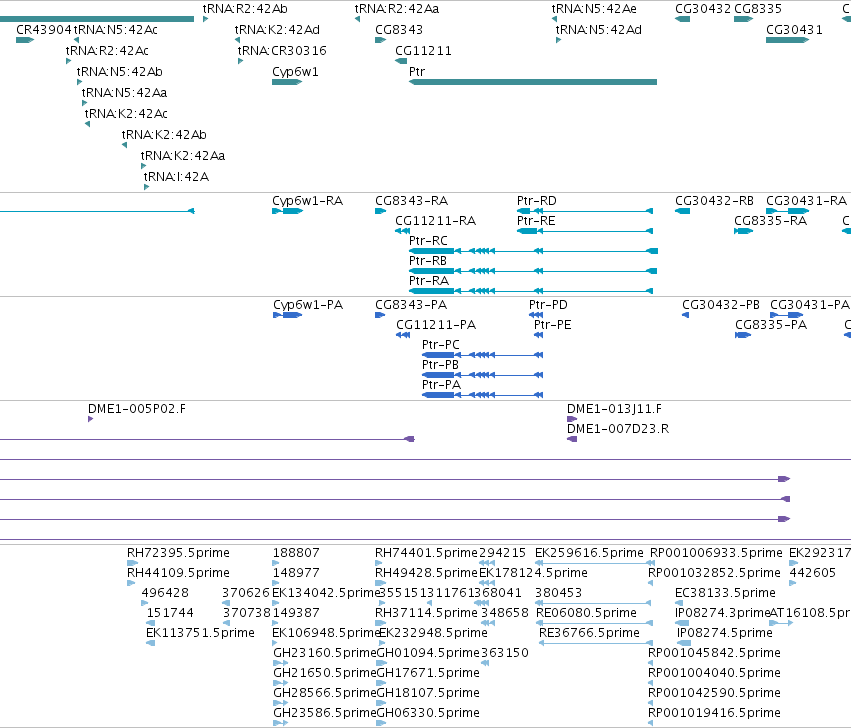Click the CG8343-RA transcript label

click(x=411, y=201)
